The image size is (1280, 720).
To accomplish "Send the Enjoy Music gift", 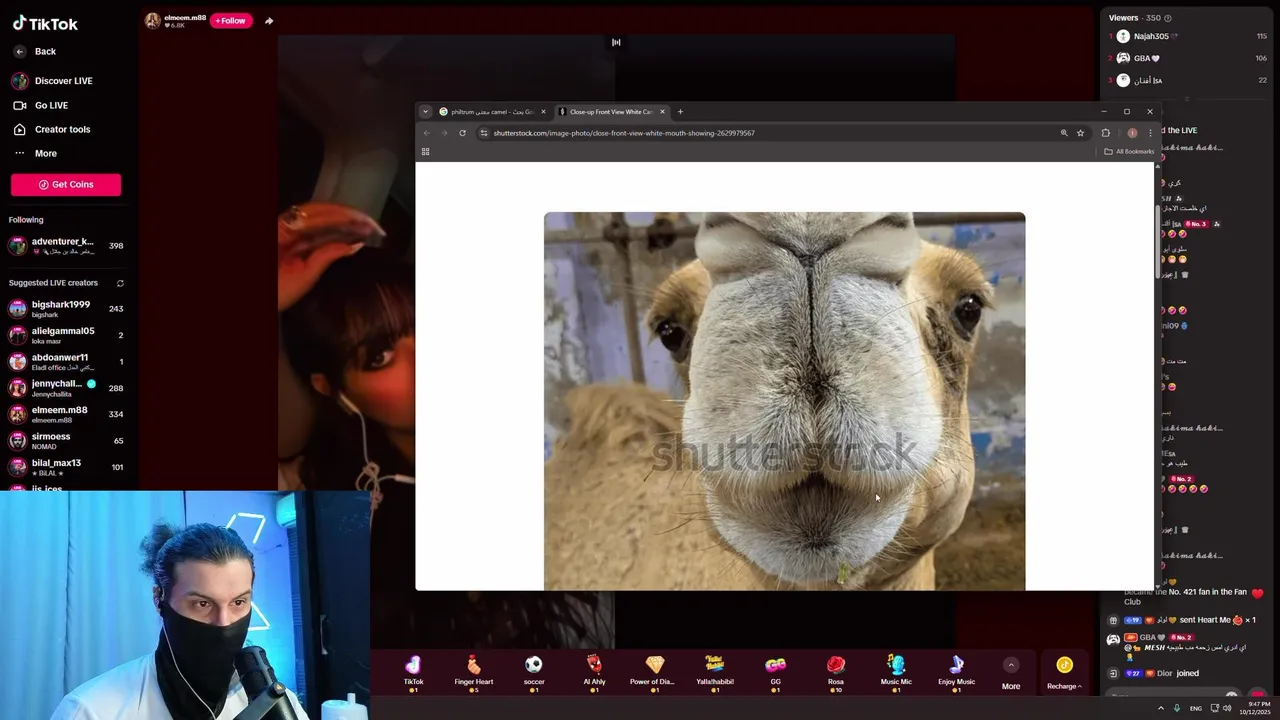I will (x=956, y=672).
